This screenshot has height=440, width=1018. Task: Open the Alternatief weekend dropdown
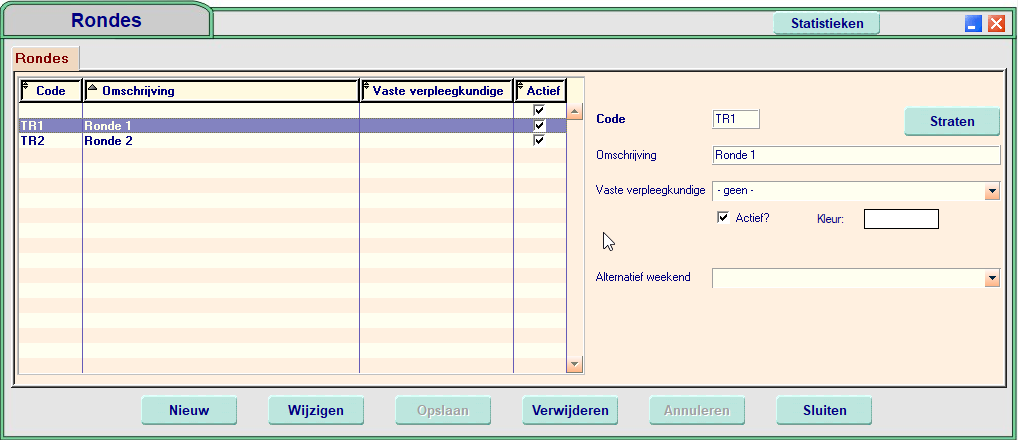[x=992, y=278]
